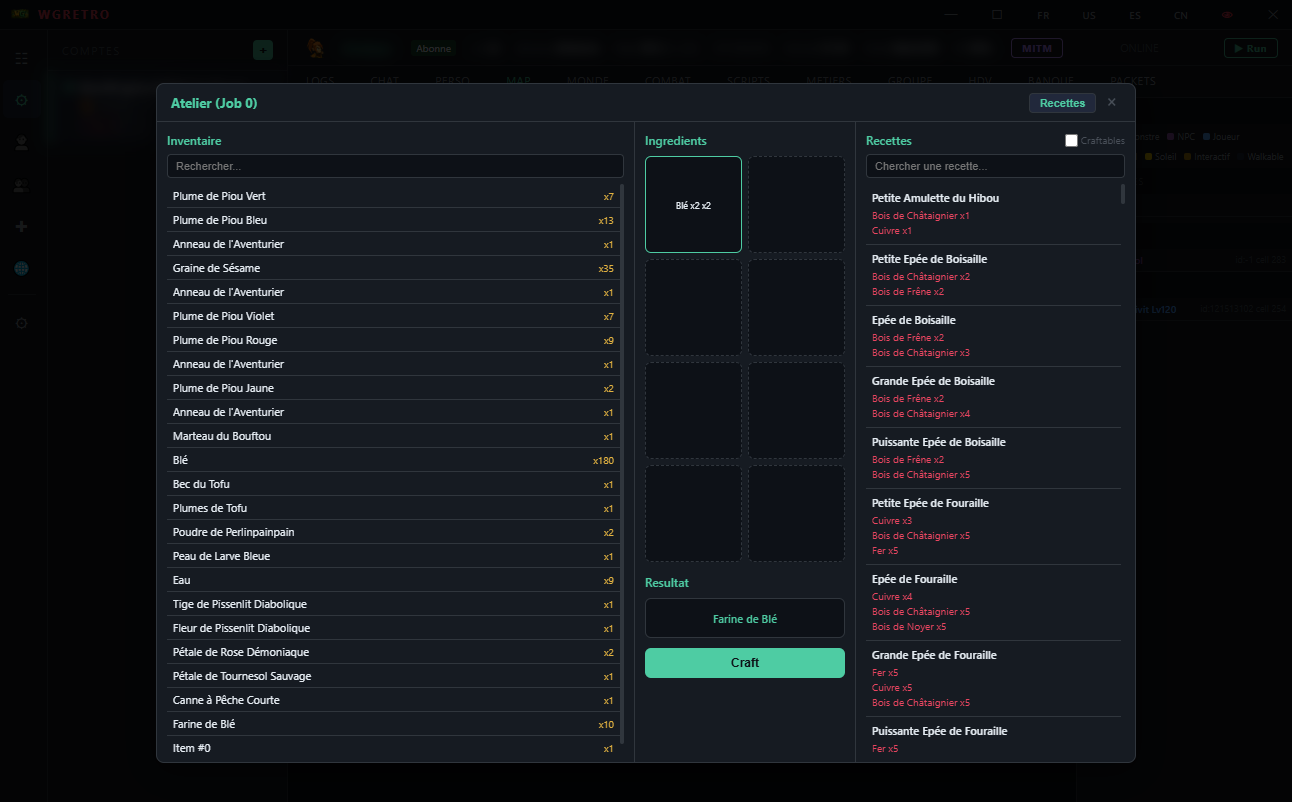Viewport: 1292px width, 802px height.
Task: Select Peau de Larve Bleue in inventory
Action: 394,556
